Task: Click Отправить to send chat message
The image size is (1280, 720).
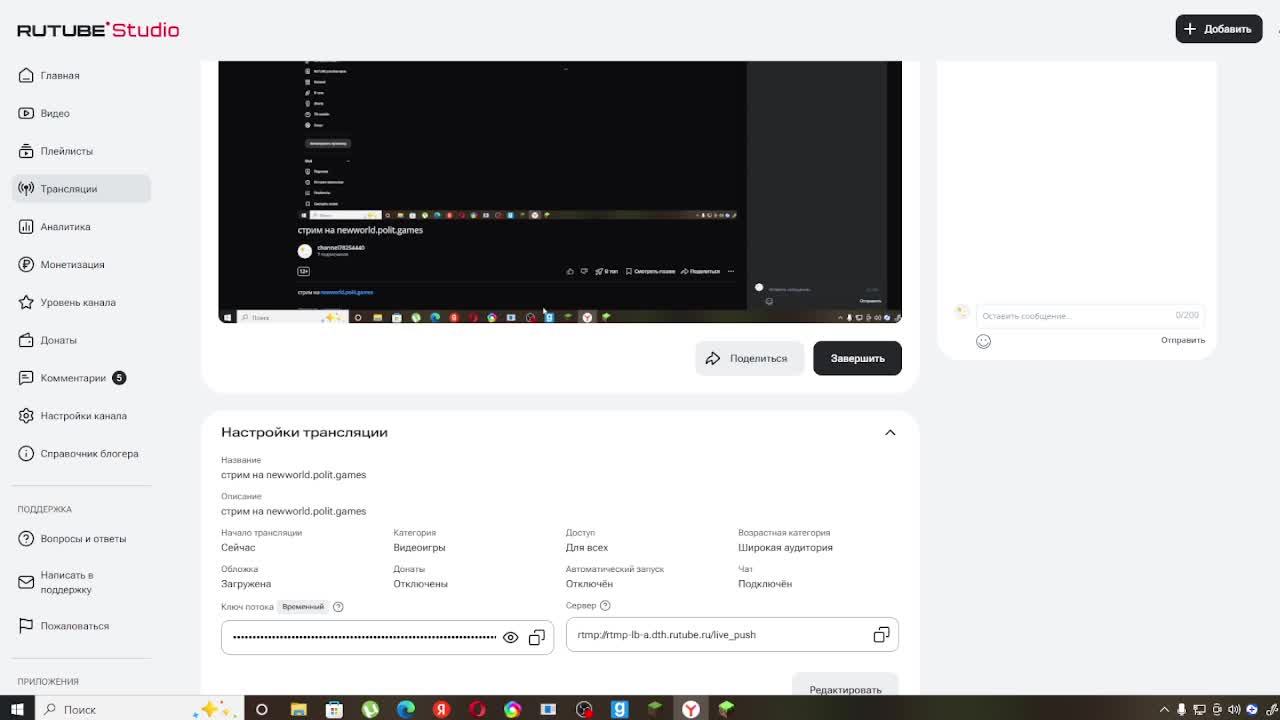Action: (1183, 340)
